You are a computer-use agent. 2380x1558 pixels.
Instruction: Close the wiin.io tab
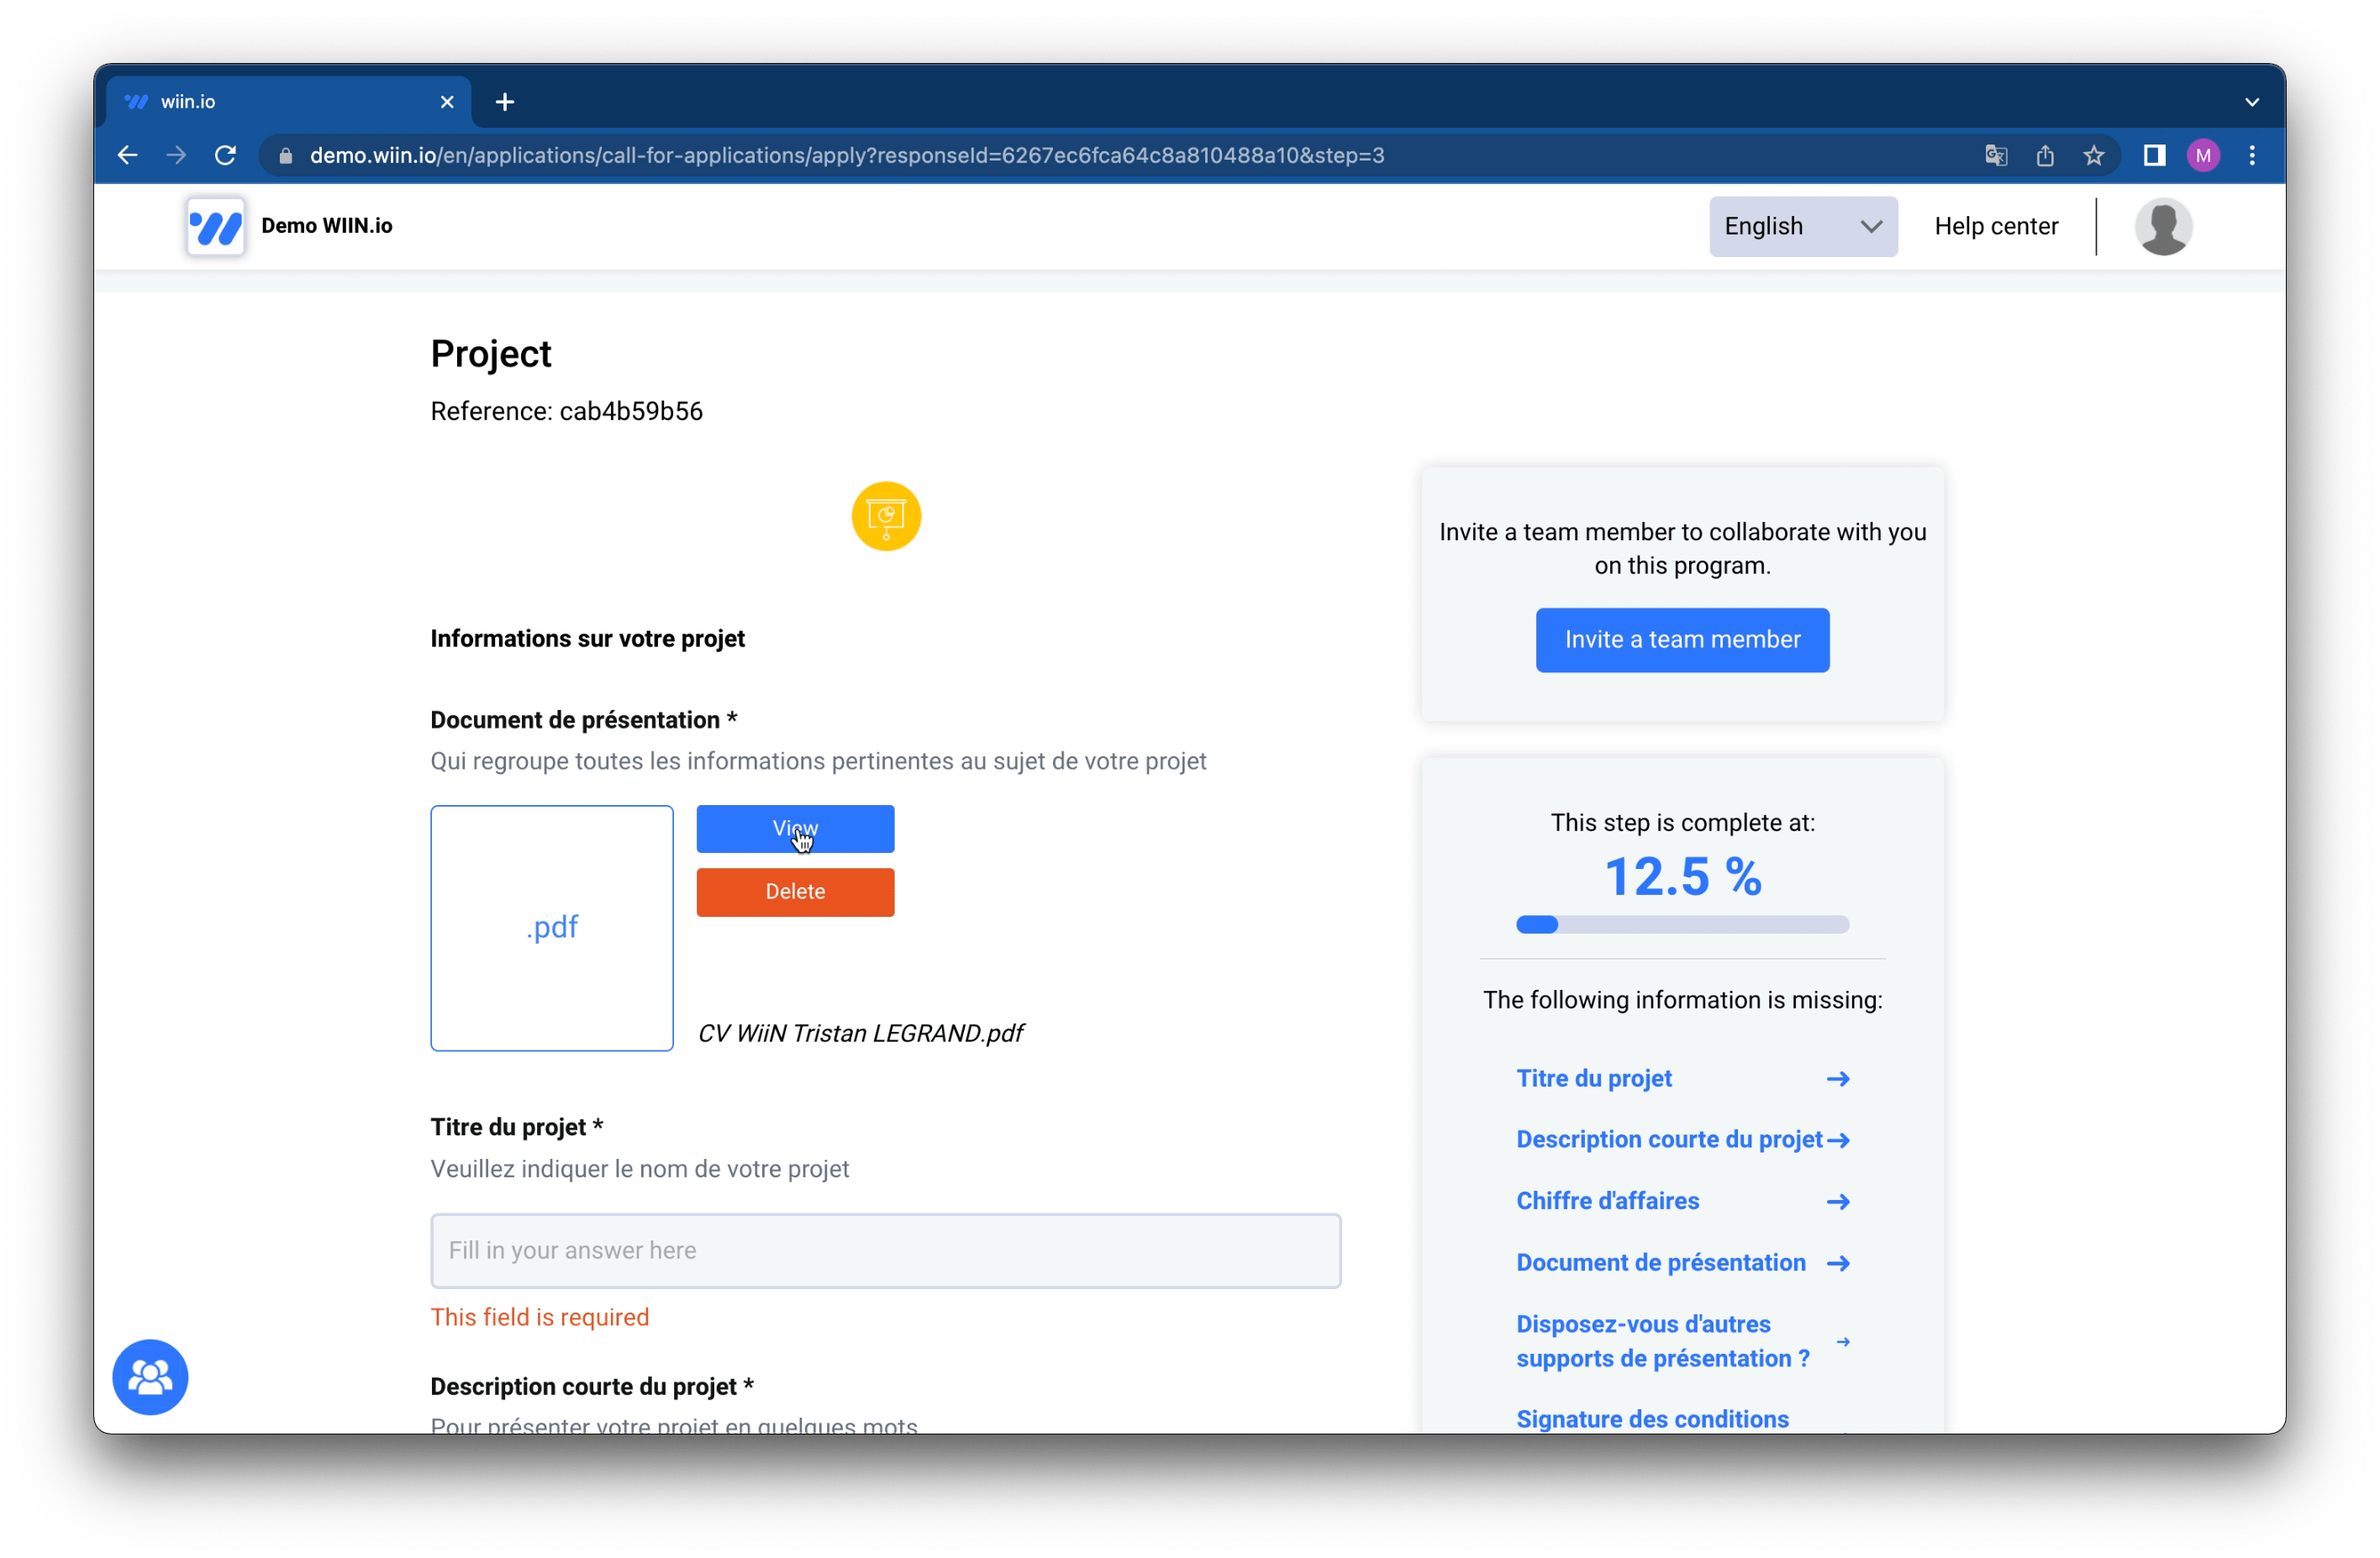pos(447,102)
